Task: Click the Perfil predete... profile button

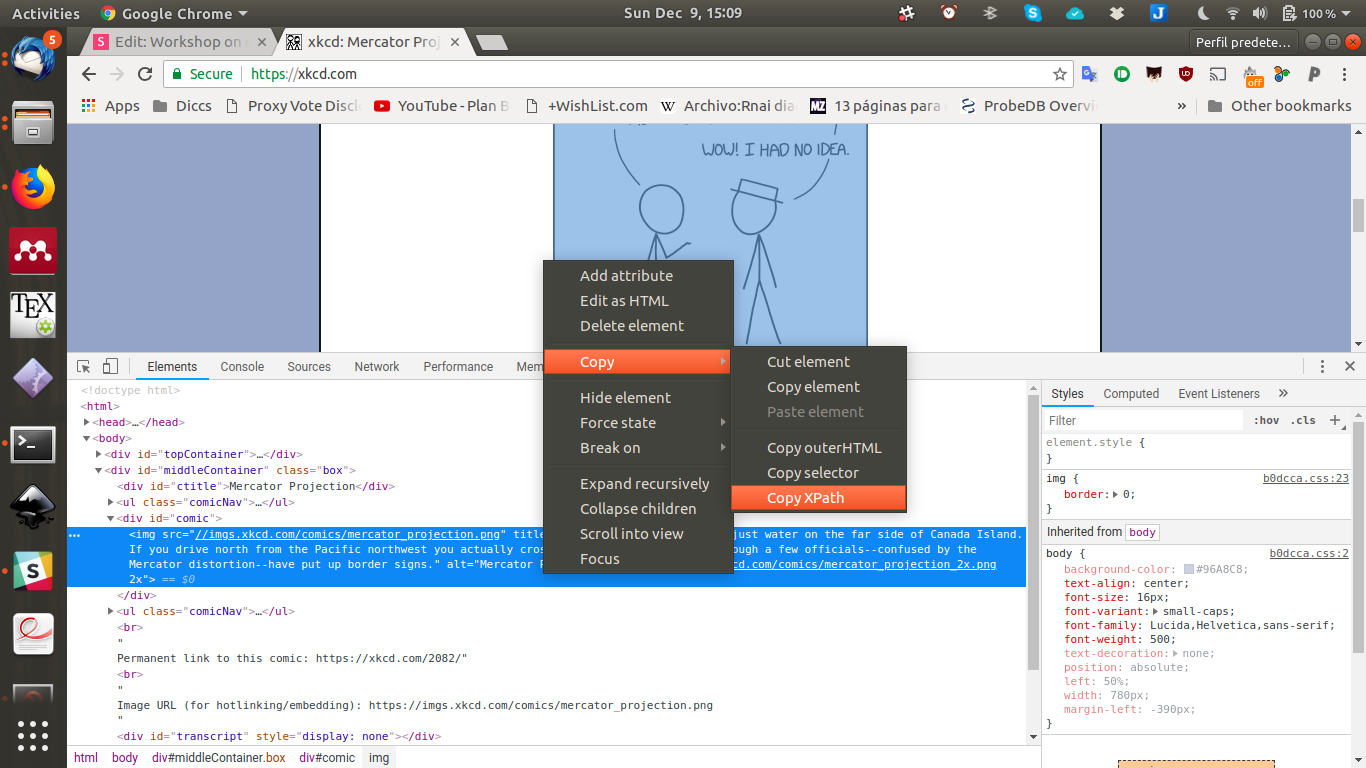Action: coord(1245,42)
